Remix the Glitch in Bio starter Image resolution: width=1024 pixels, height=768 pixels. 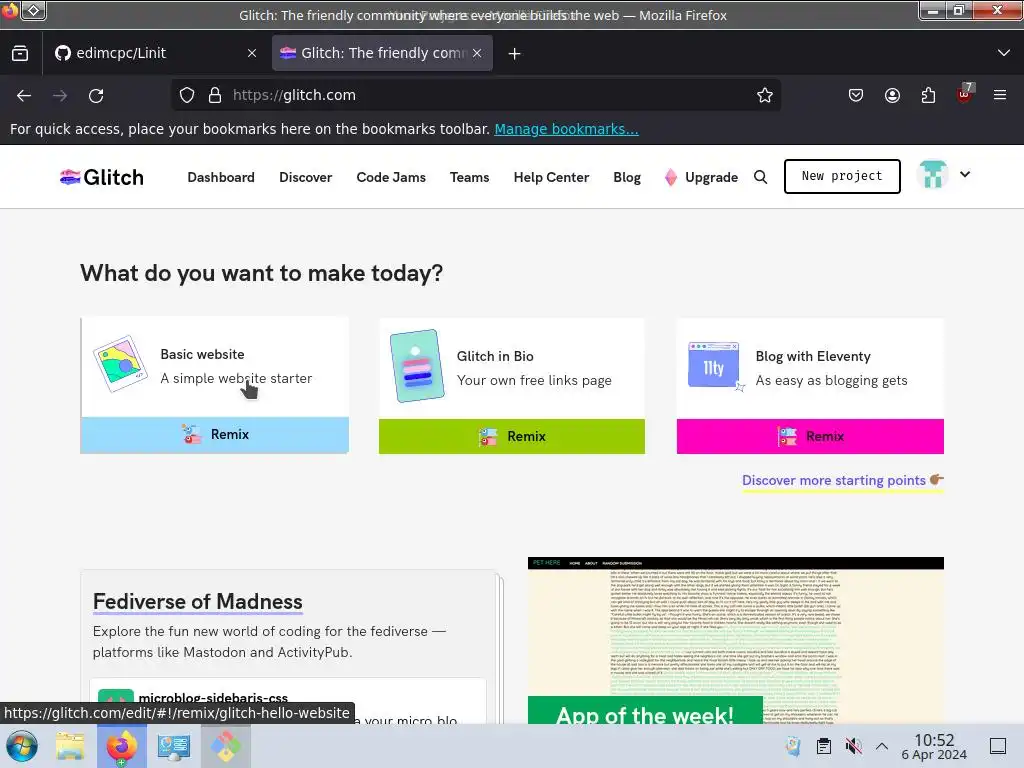(512, 436)
